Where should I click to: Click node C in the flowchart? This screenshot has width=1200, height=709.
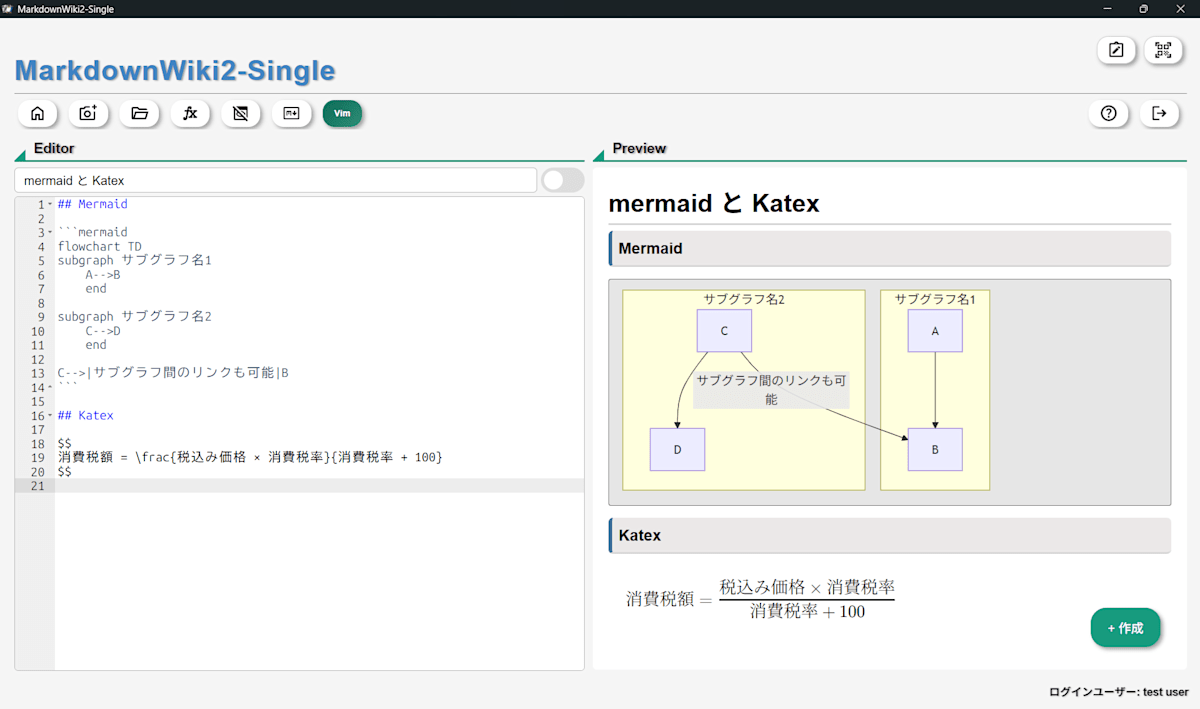tap(724, 331)
